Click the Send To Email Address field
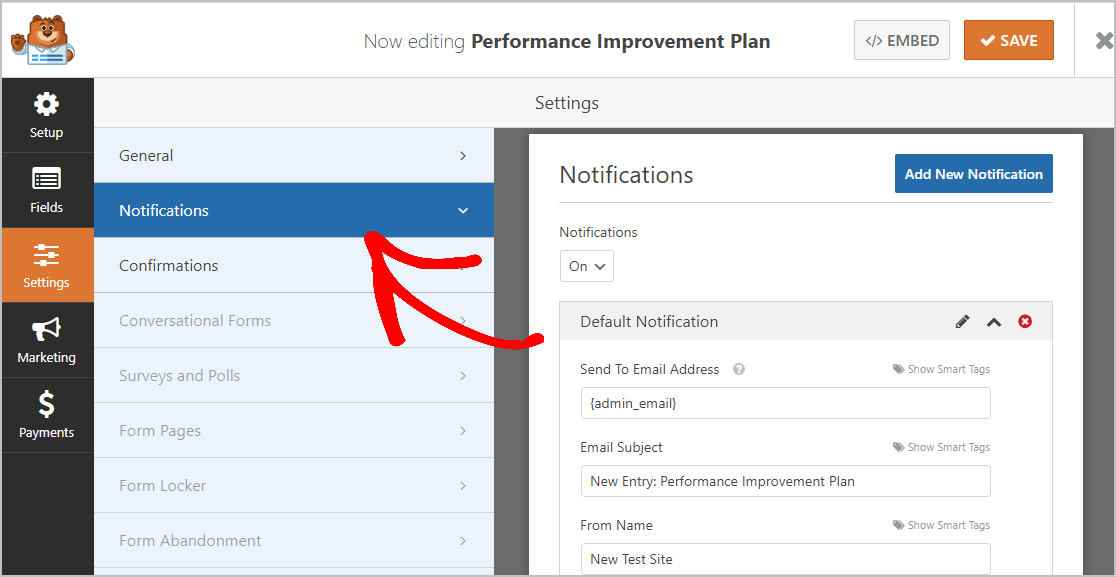Image resolution: width=1116 pixels, height=577 pixels. 786,403
